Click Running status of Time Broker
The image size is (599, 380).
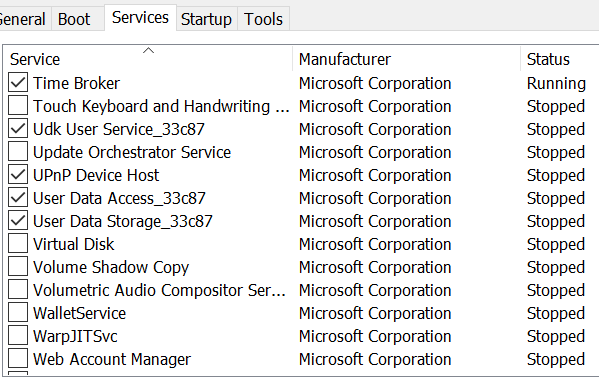pyautogui.click(x=556, y=84)
